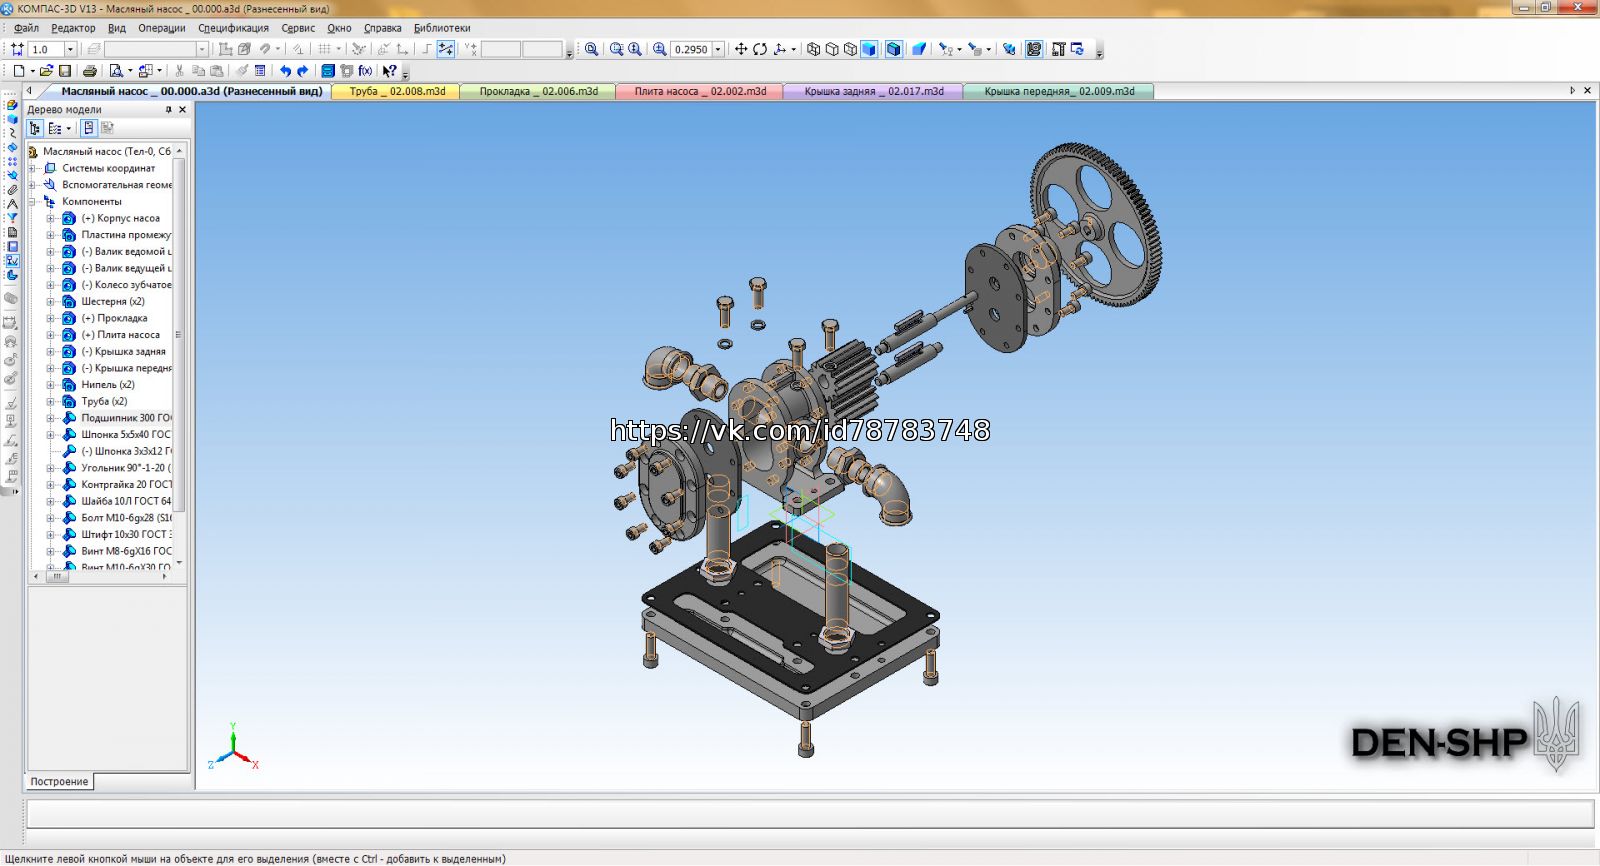
Task: Print using the printer icon
Action: [90, 71]
